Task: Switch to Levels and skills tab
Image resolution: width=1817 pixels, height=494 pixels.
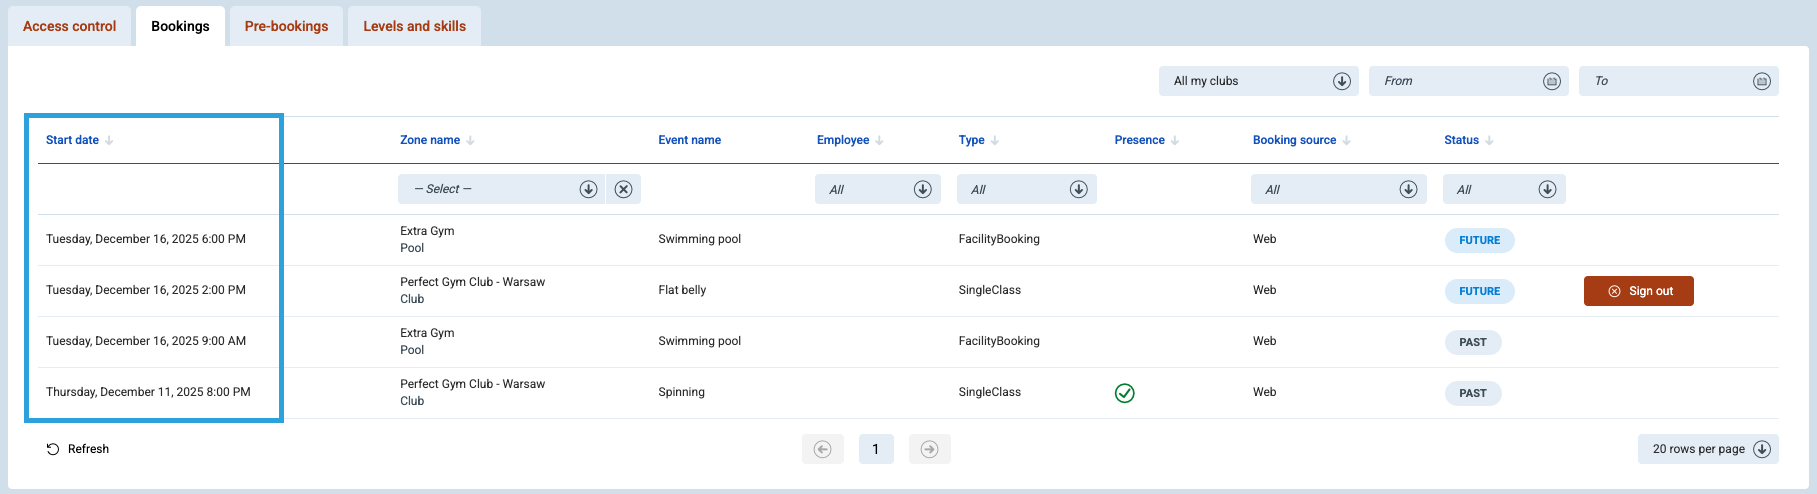Action: click(414, 26)
